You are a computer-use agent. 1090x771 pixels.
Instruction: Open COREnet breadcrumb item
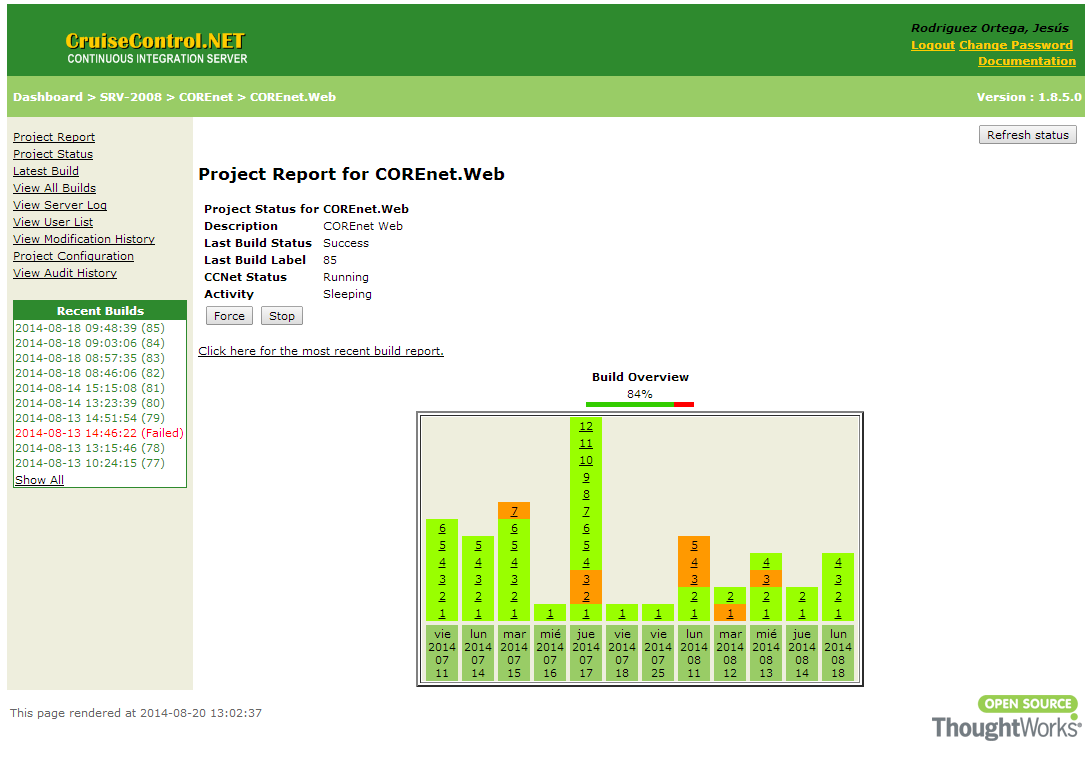(206, 97)
